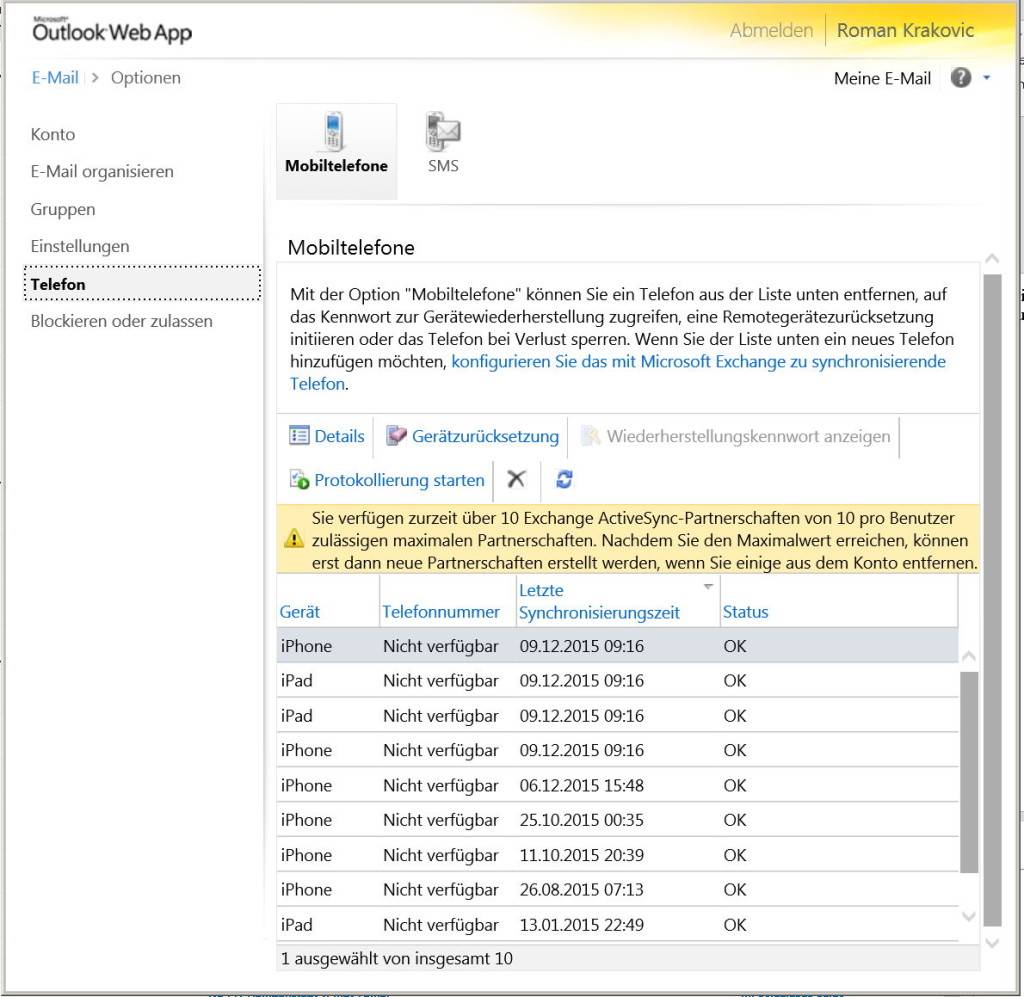Select iPhone row synced 26.08.2015 07:13

coord(617,889)
